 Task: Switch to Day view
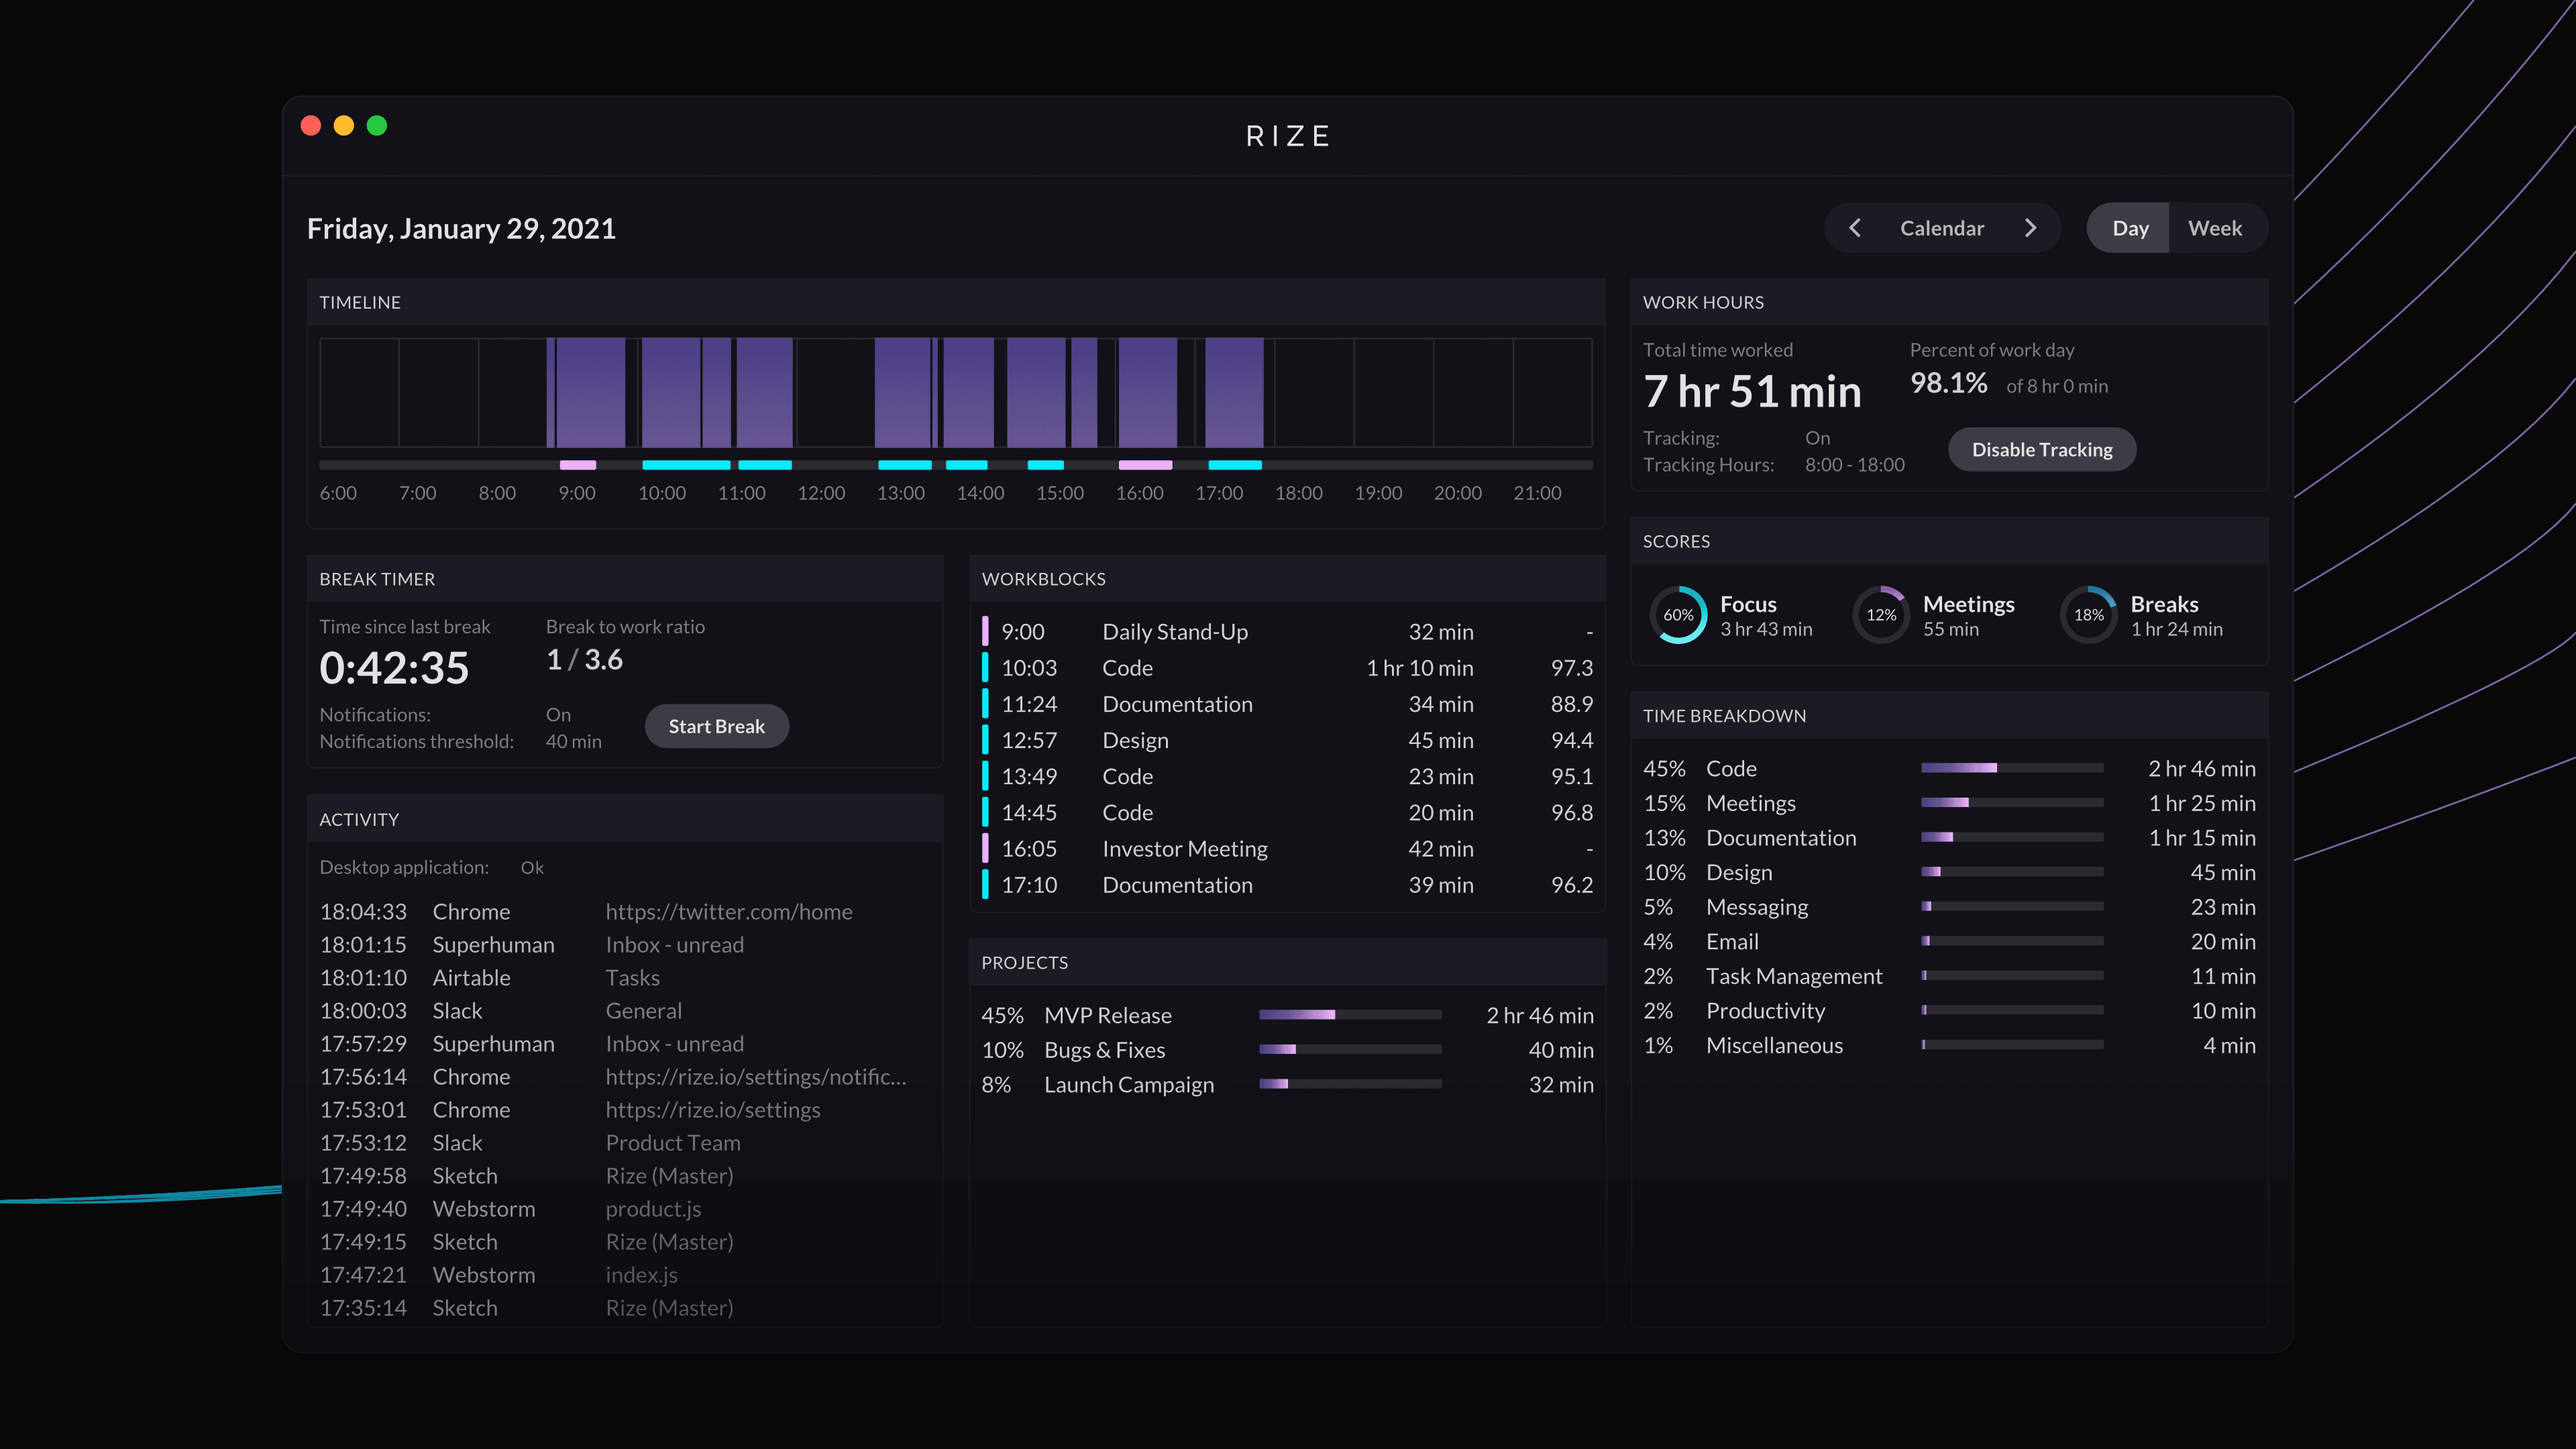[2130, 228]
